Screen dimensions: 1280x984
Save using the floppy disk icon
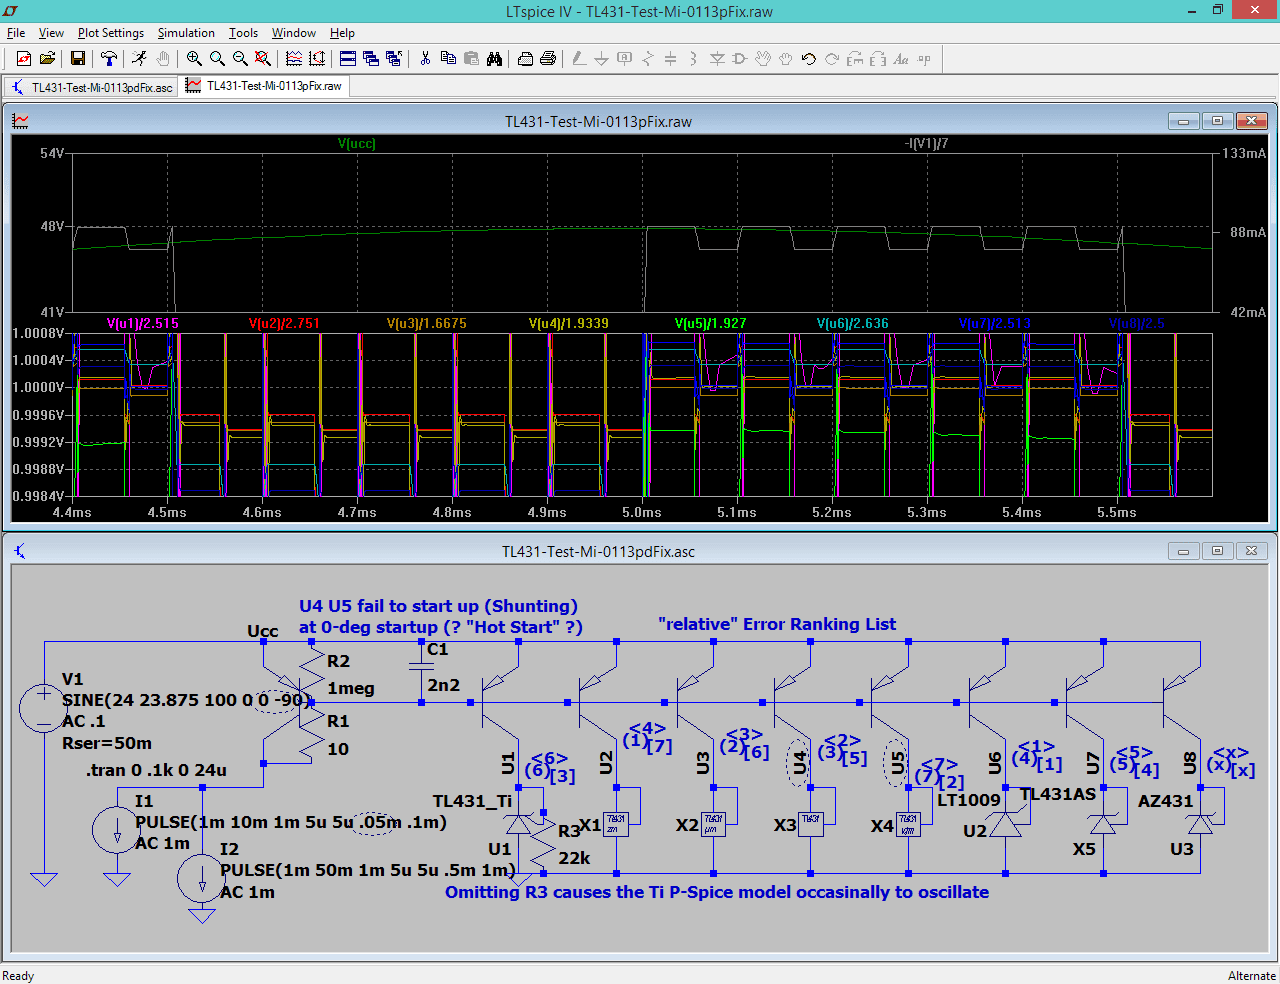tap(77, 59)
